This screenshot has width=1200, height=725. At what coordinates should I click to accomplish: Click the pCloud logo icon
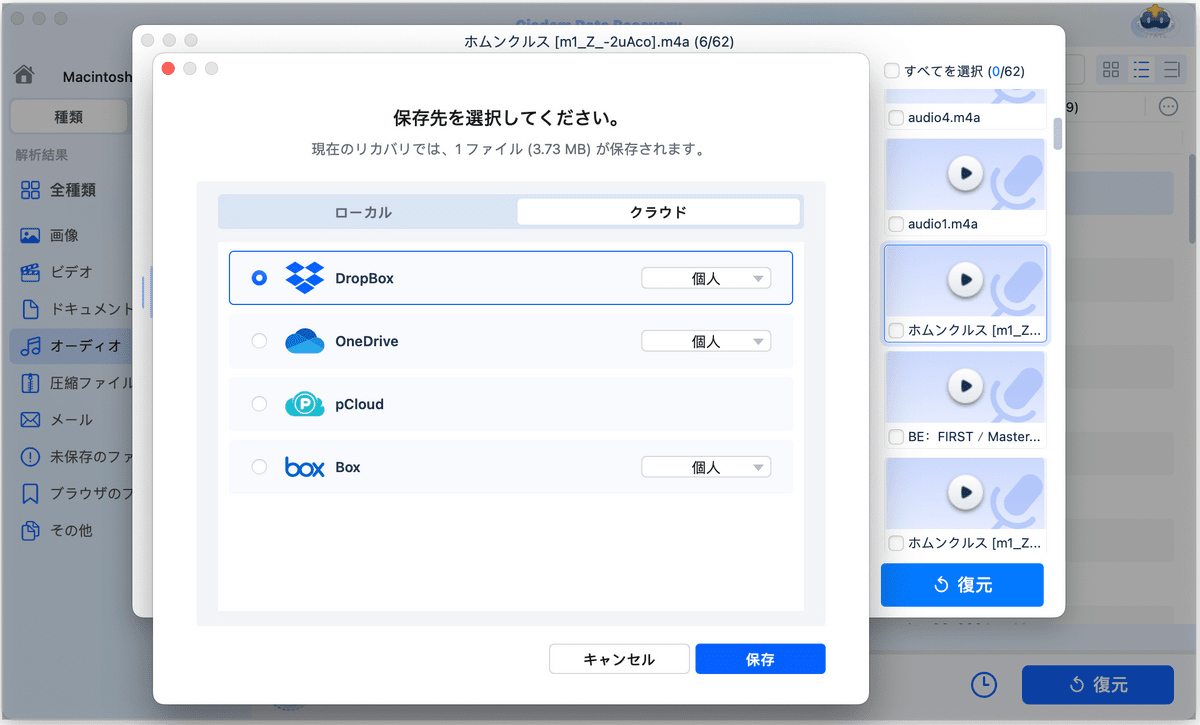coord(305,404)
